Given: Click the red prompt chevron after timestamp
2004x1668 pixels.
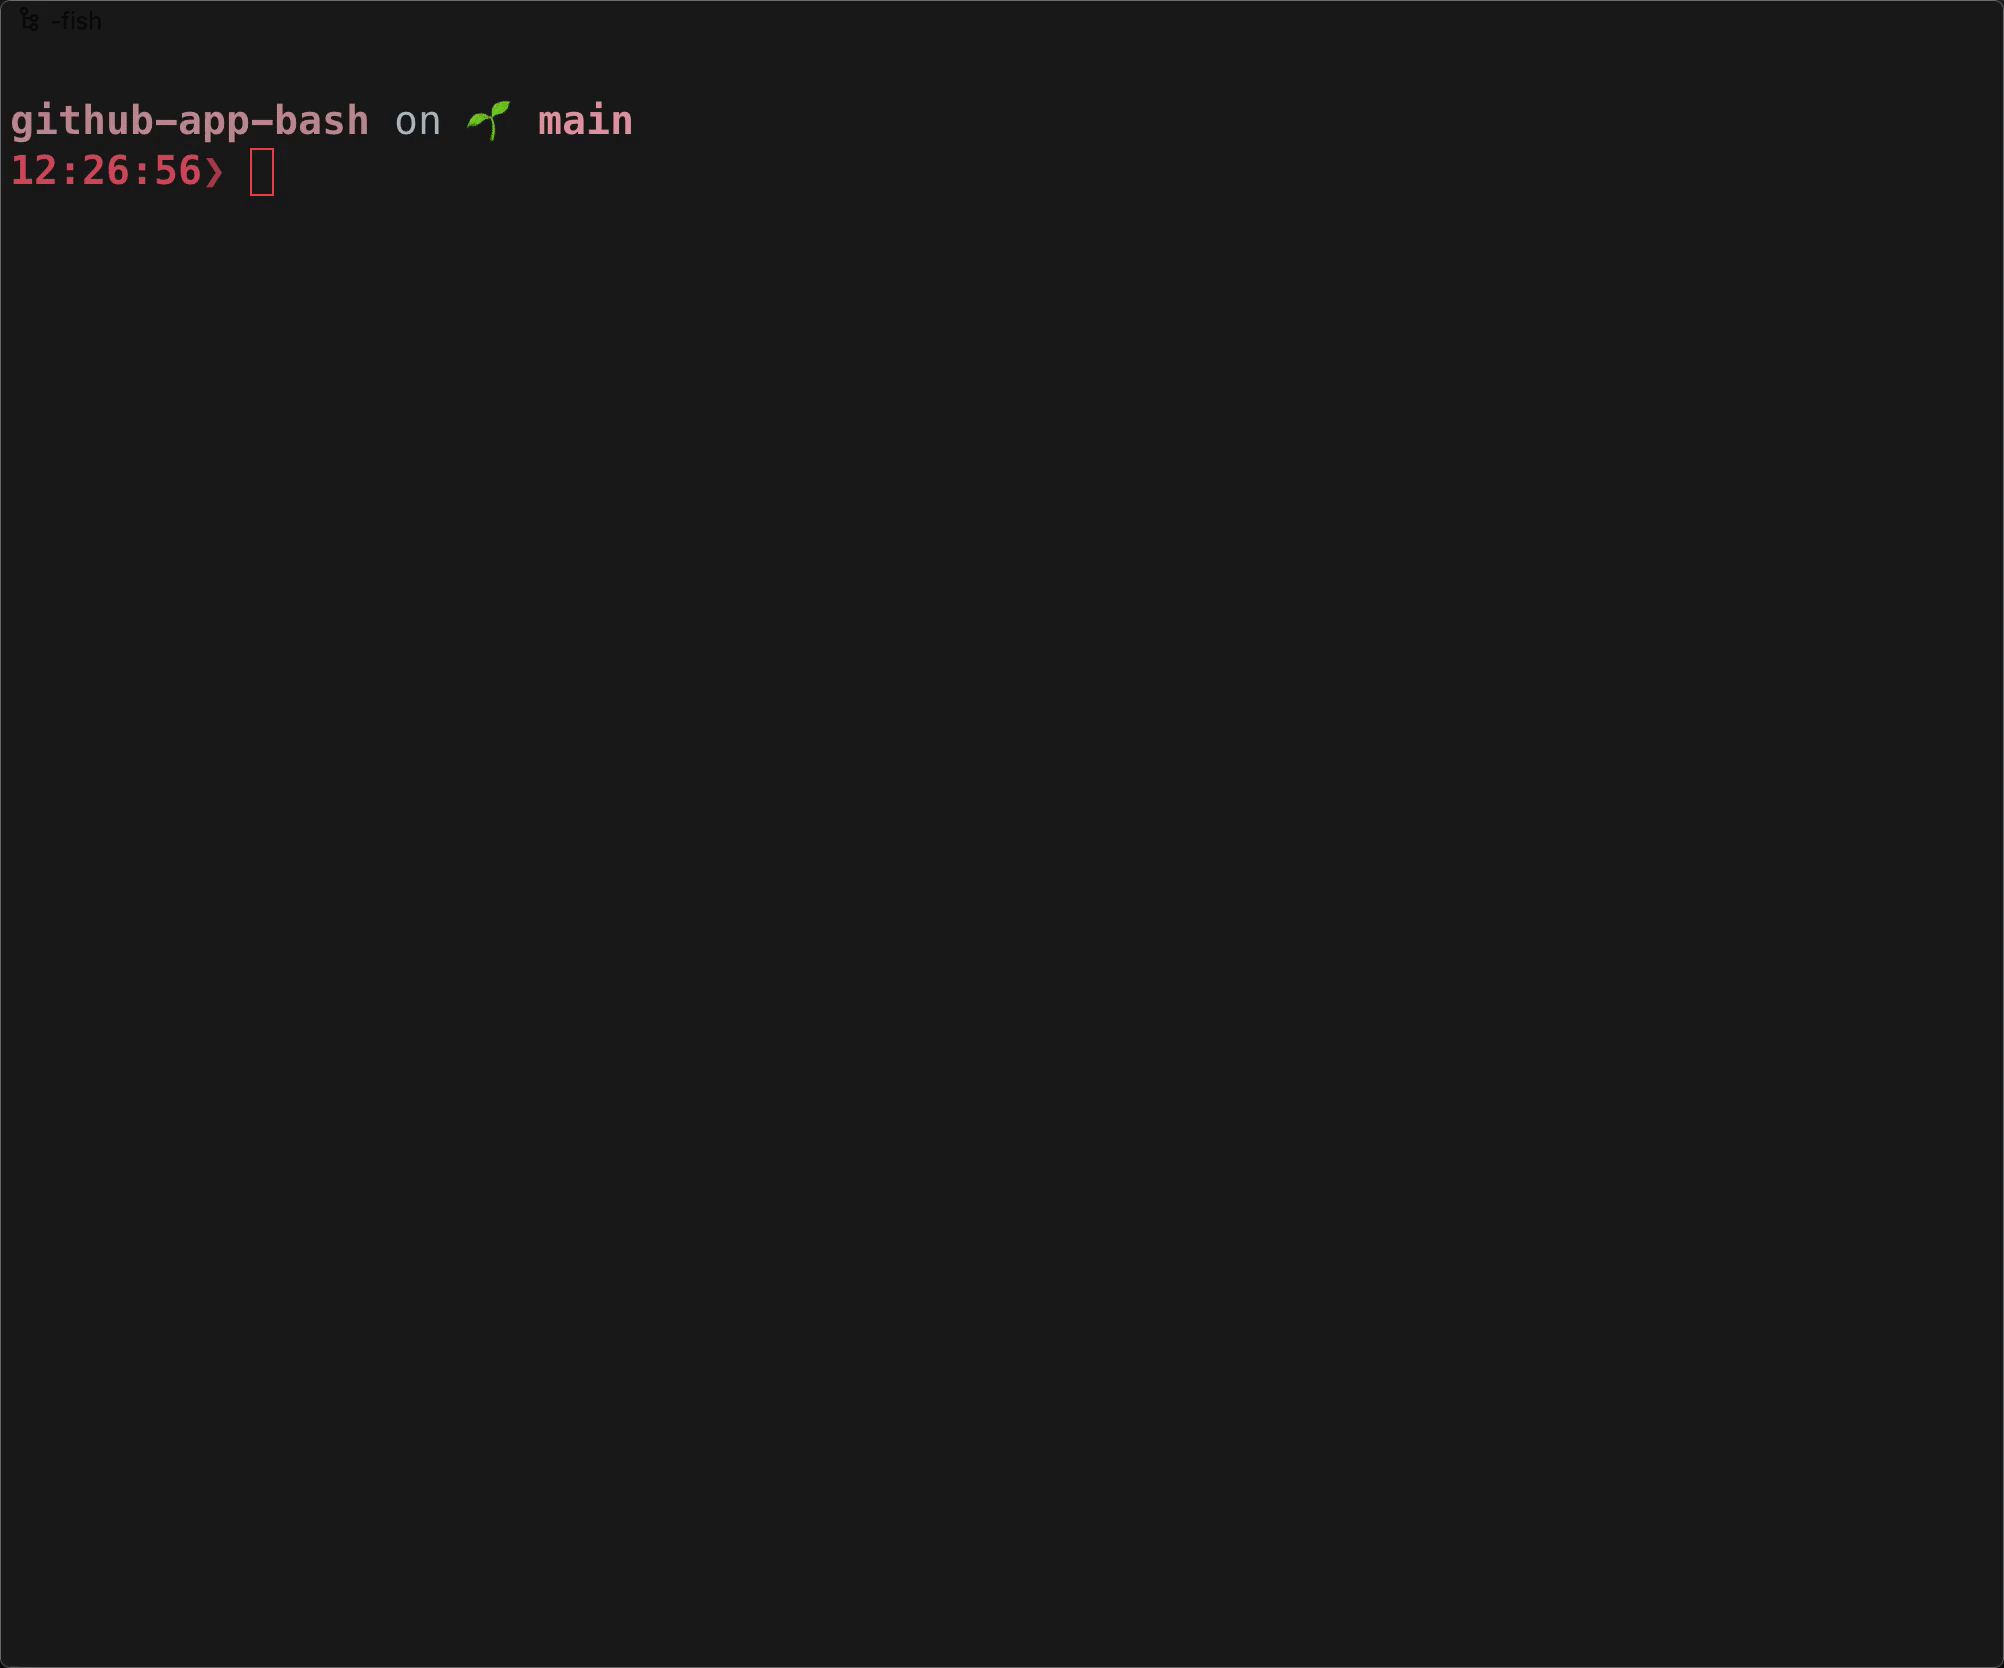Looking at the screenshot, I should click(x=214, y=172).
